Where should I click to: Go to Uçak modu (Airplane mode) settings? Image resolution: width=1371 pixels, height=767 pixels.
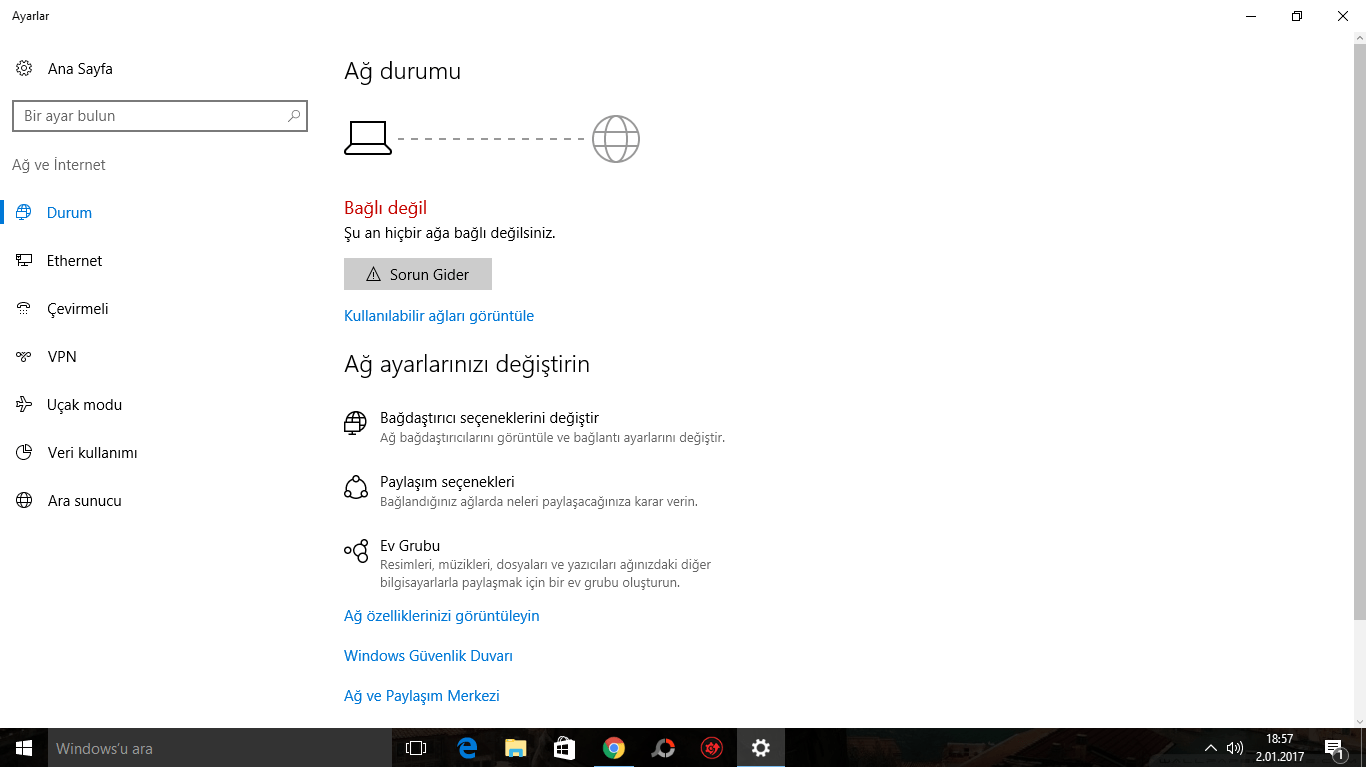click(x=83, y=404)
